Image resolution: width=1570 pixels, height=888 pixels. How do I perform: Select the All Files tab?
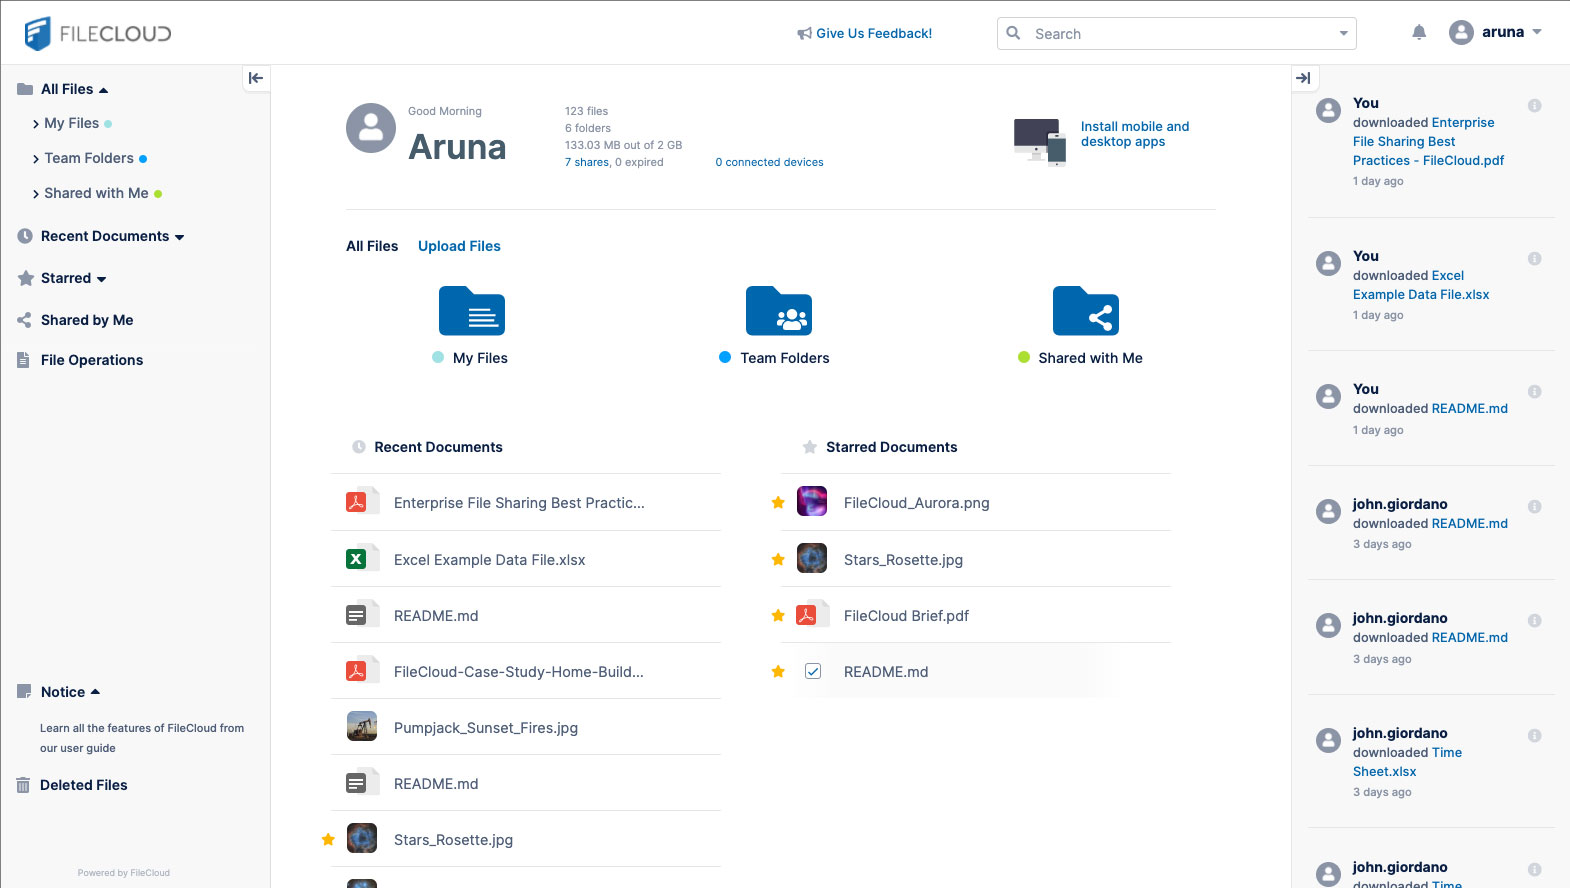372,246
